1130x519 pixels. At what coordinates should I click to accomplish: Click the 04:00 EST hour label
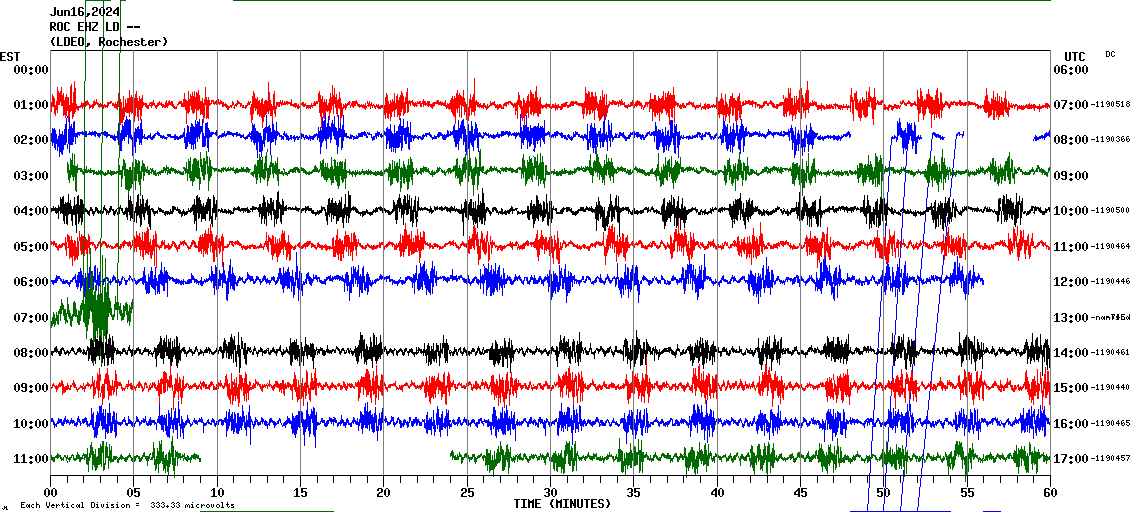point(31,211)
